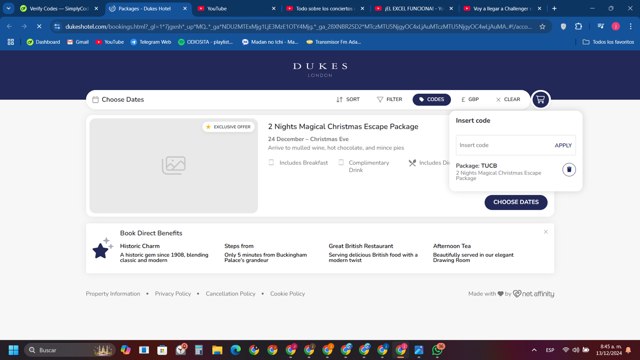Close the Verify Codes tab
Screen dimensions: 640x360
[96, 8]
